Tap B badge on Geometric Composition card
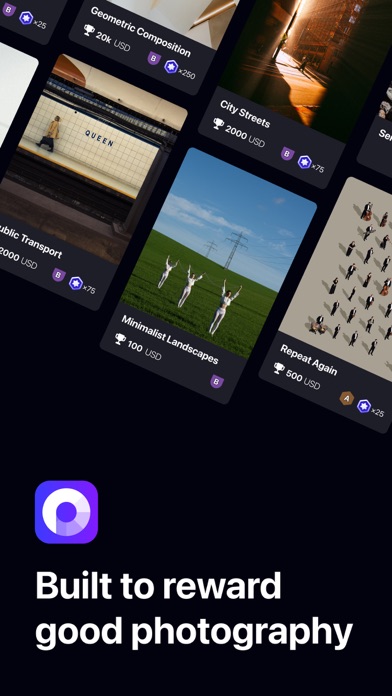This screenshot has width=392, height=696. [x=154, y=58]
